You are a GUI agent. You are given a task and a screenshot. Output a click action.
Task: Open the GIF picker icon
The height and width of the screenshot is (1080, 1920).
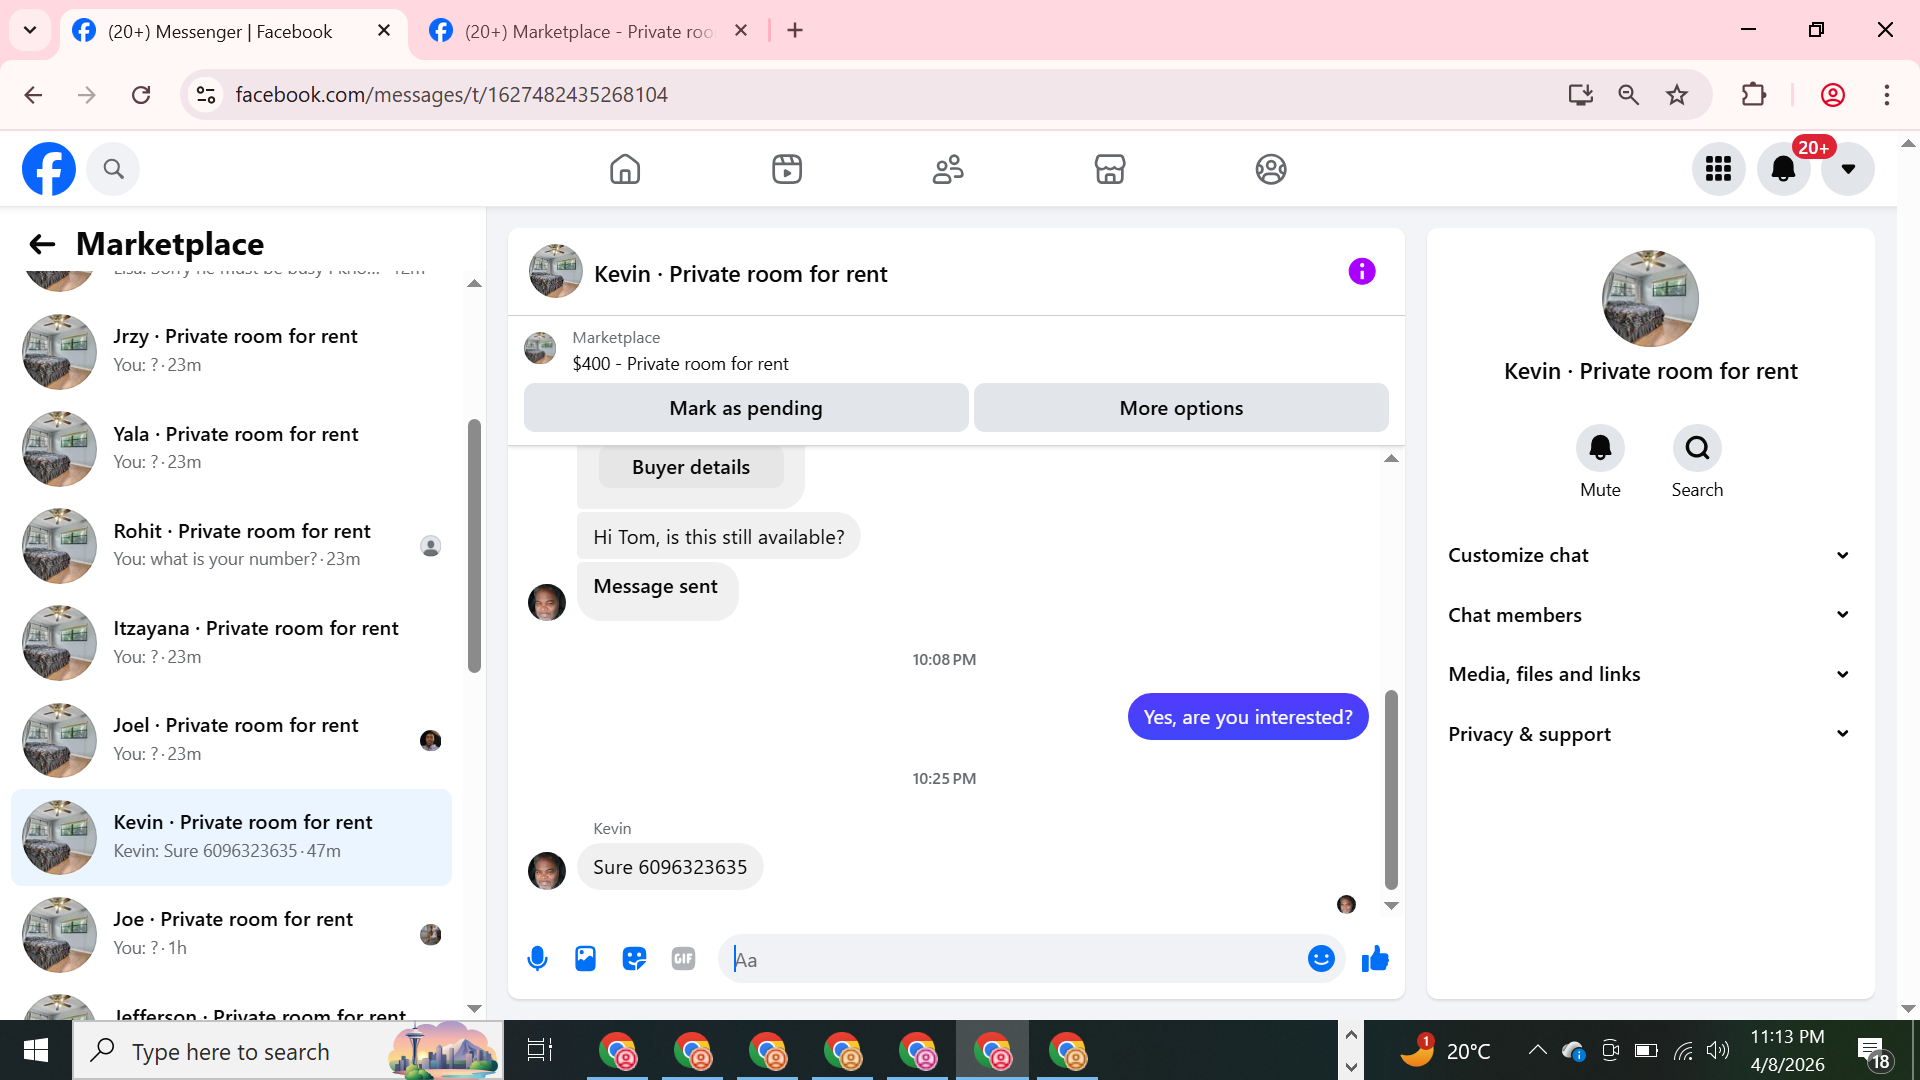point(683,959)
